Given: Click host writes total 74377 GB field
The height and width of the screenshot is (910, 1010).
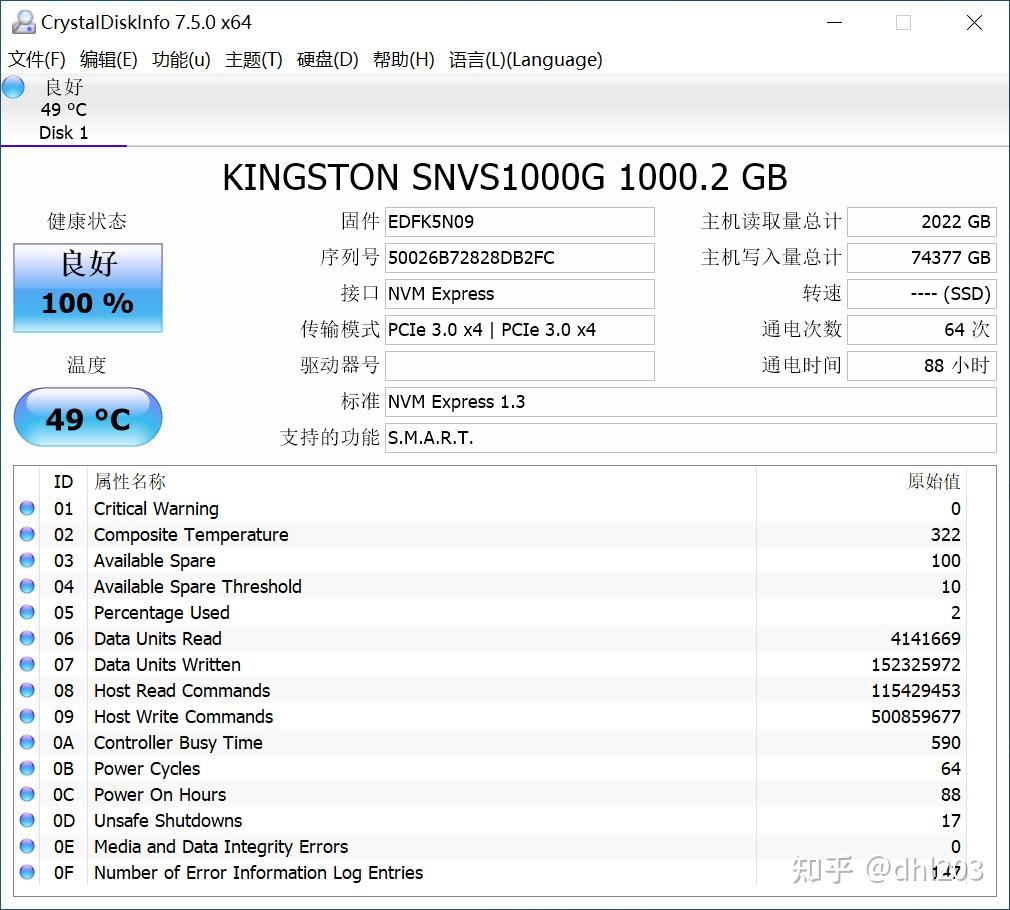Looking at the screenshot, I should pos(922,258).
